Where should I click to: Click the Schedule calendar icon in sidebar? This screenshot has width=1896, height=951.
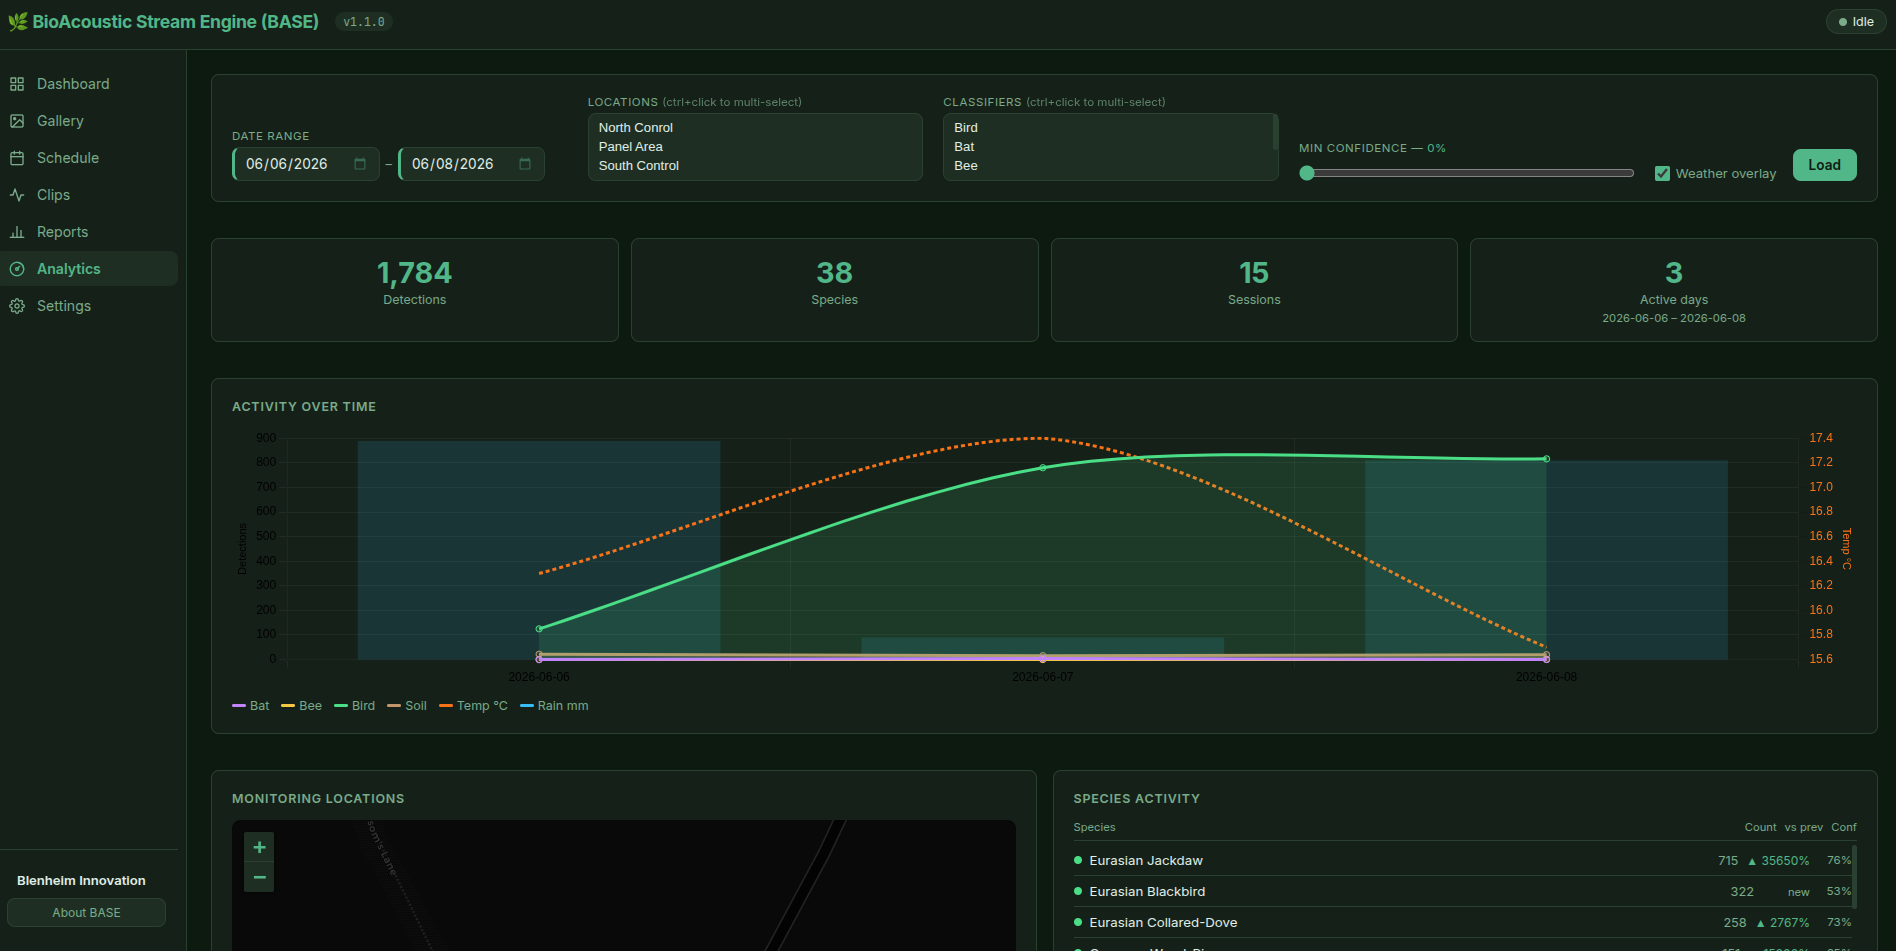(17, 158)
